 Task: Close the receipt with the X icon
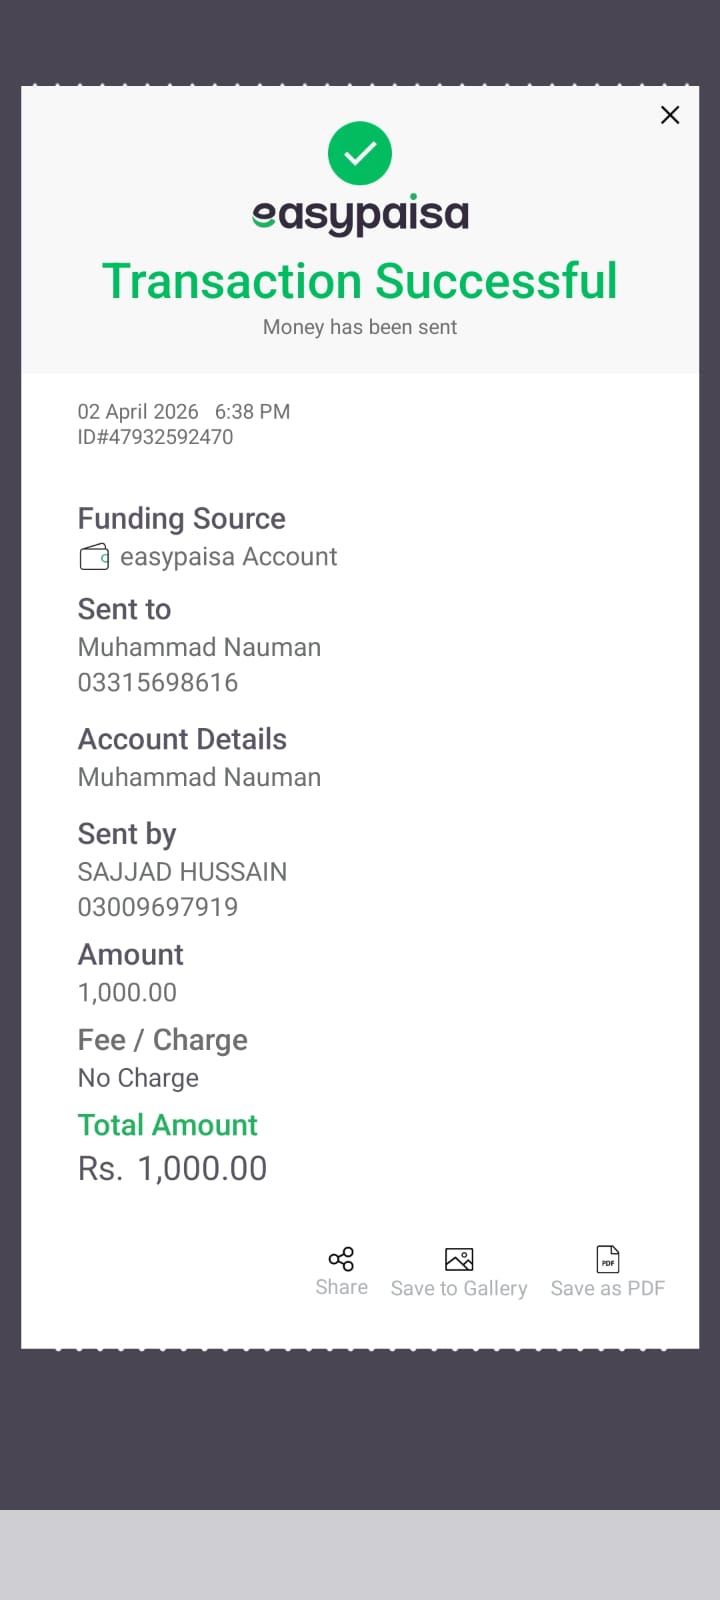[x=670, y=115]
